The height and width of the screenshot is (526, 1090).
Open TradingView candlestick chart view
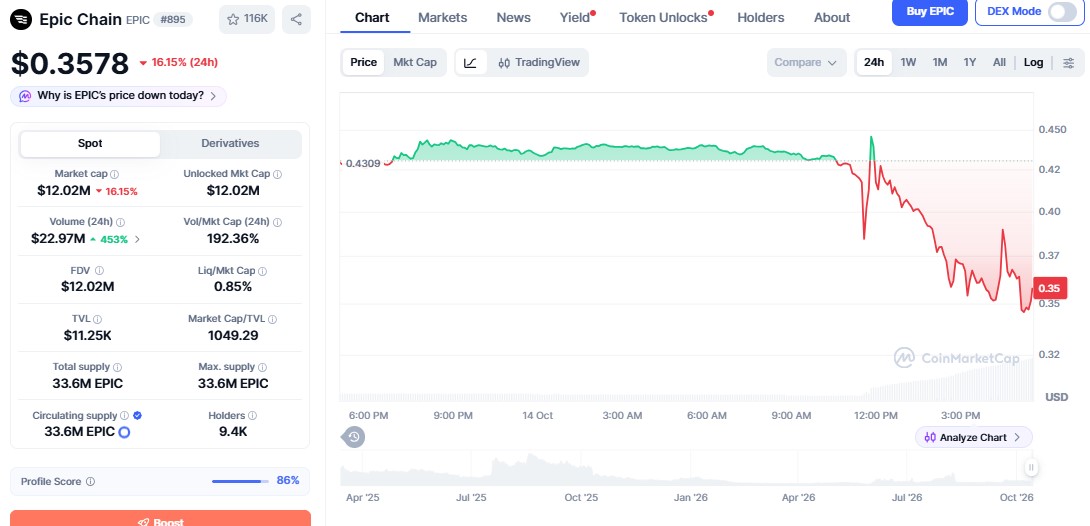(x=539, y=63)
